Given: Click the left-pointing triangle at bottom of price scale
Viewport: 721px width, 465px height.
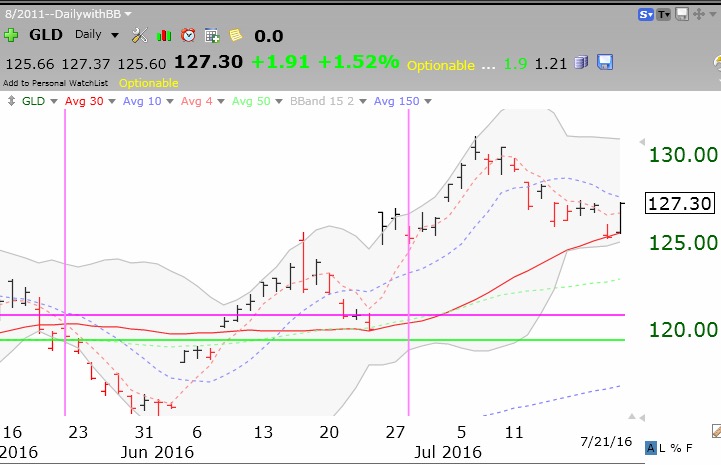Looking at the screenshot, I should pos(642,418).
